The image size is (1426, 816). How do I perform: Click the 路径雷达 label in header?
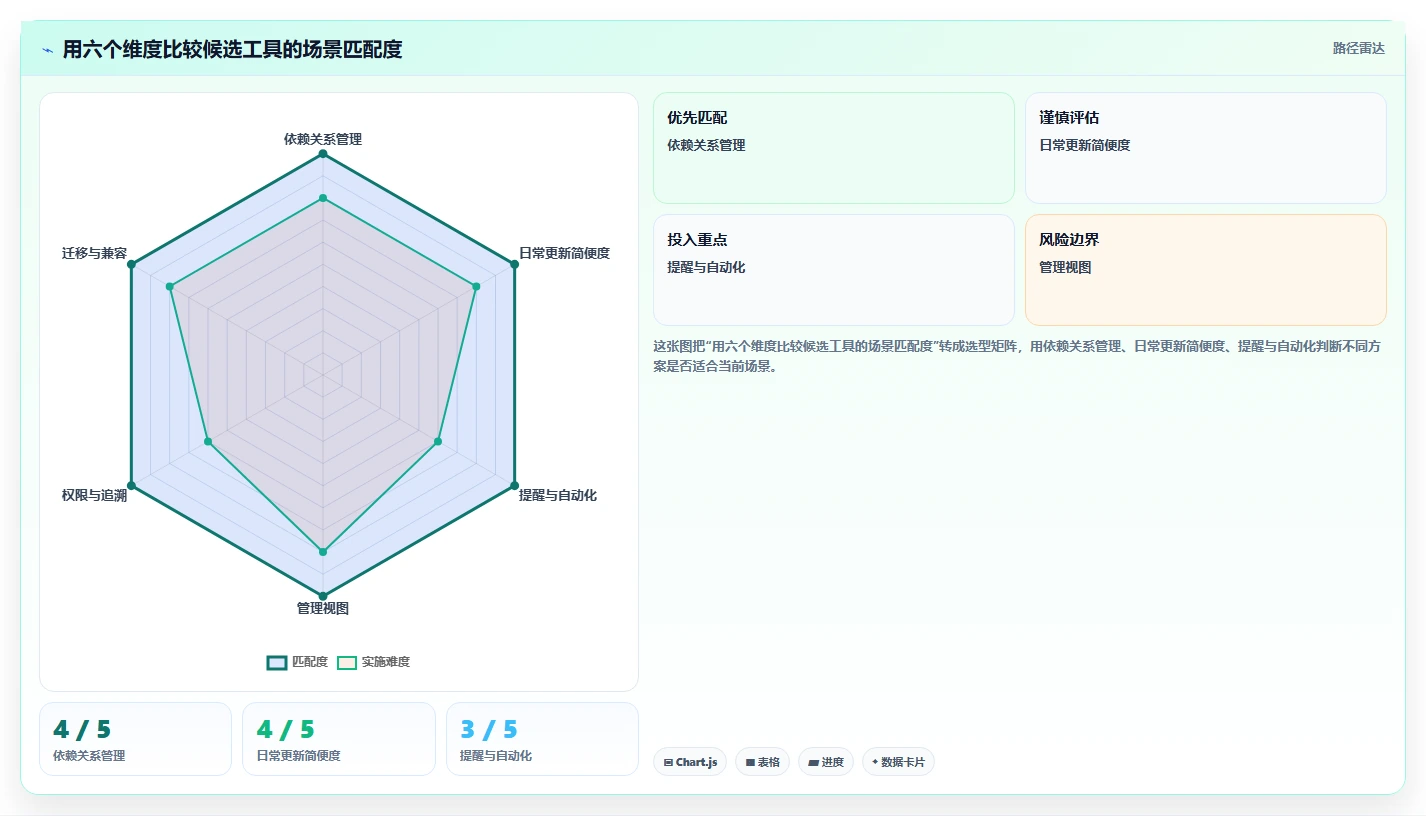1358,48
